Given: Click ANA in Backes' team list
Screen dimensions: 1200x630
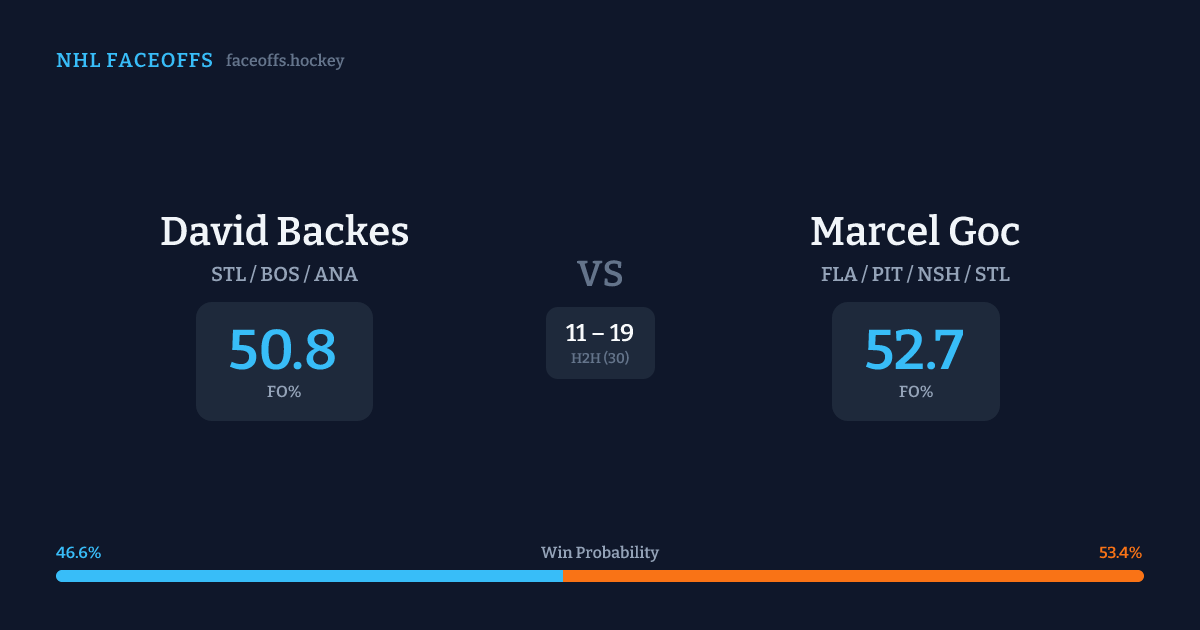Looking at the screenshot, I should click(336, 274).
